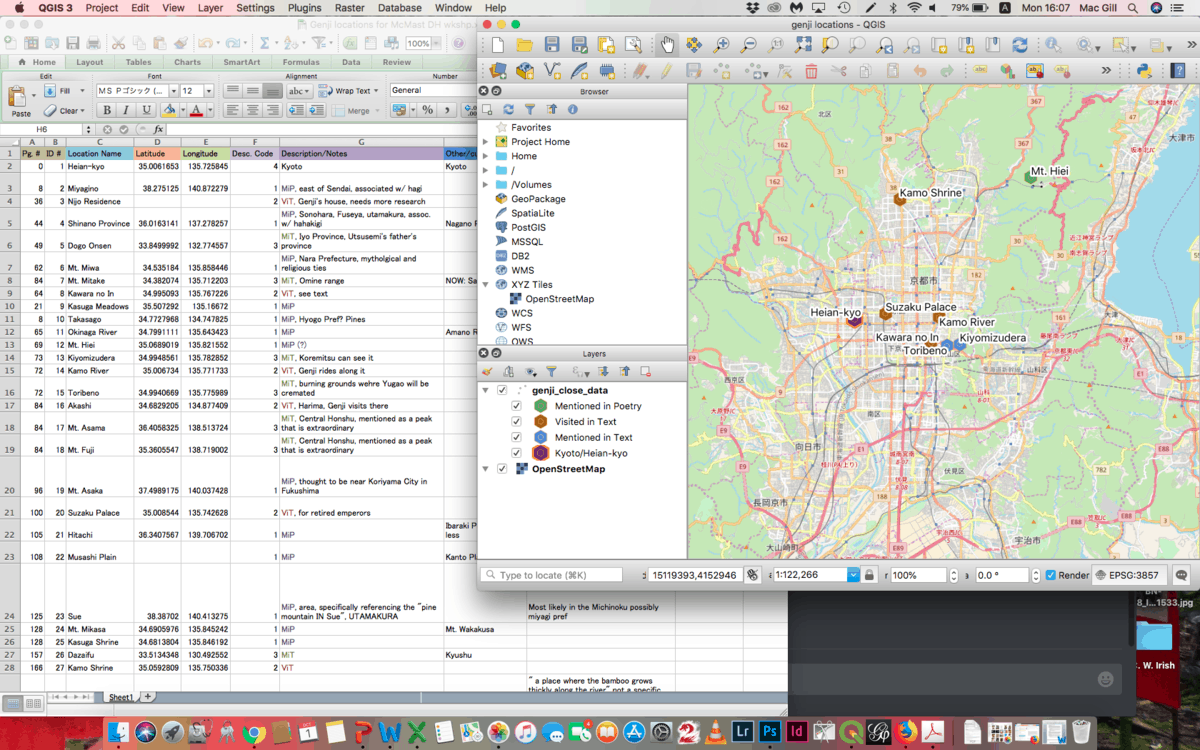Click the filter icon in Browser panel
This screenshot has height=750, width=1200.
530,109
